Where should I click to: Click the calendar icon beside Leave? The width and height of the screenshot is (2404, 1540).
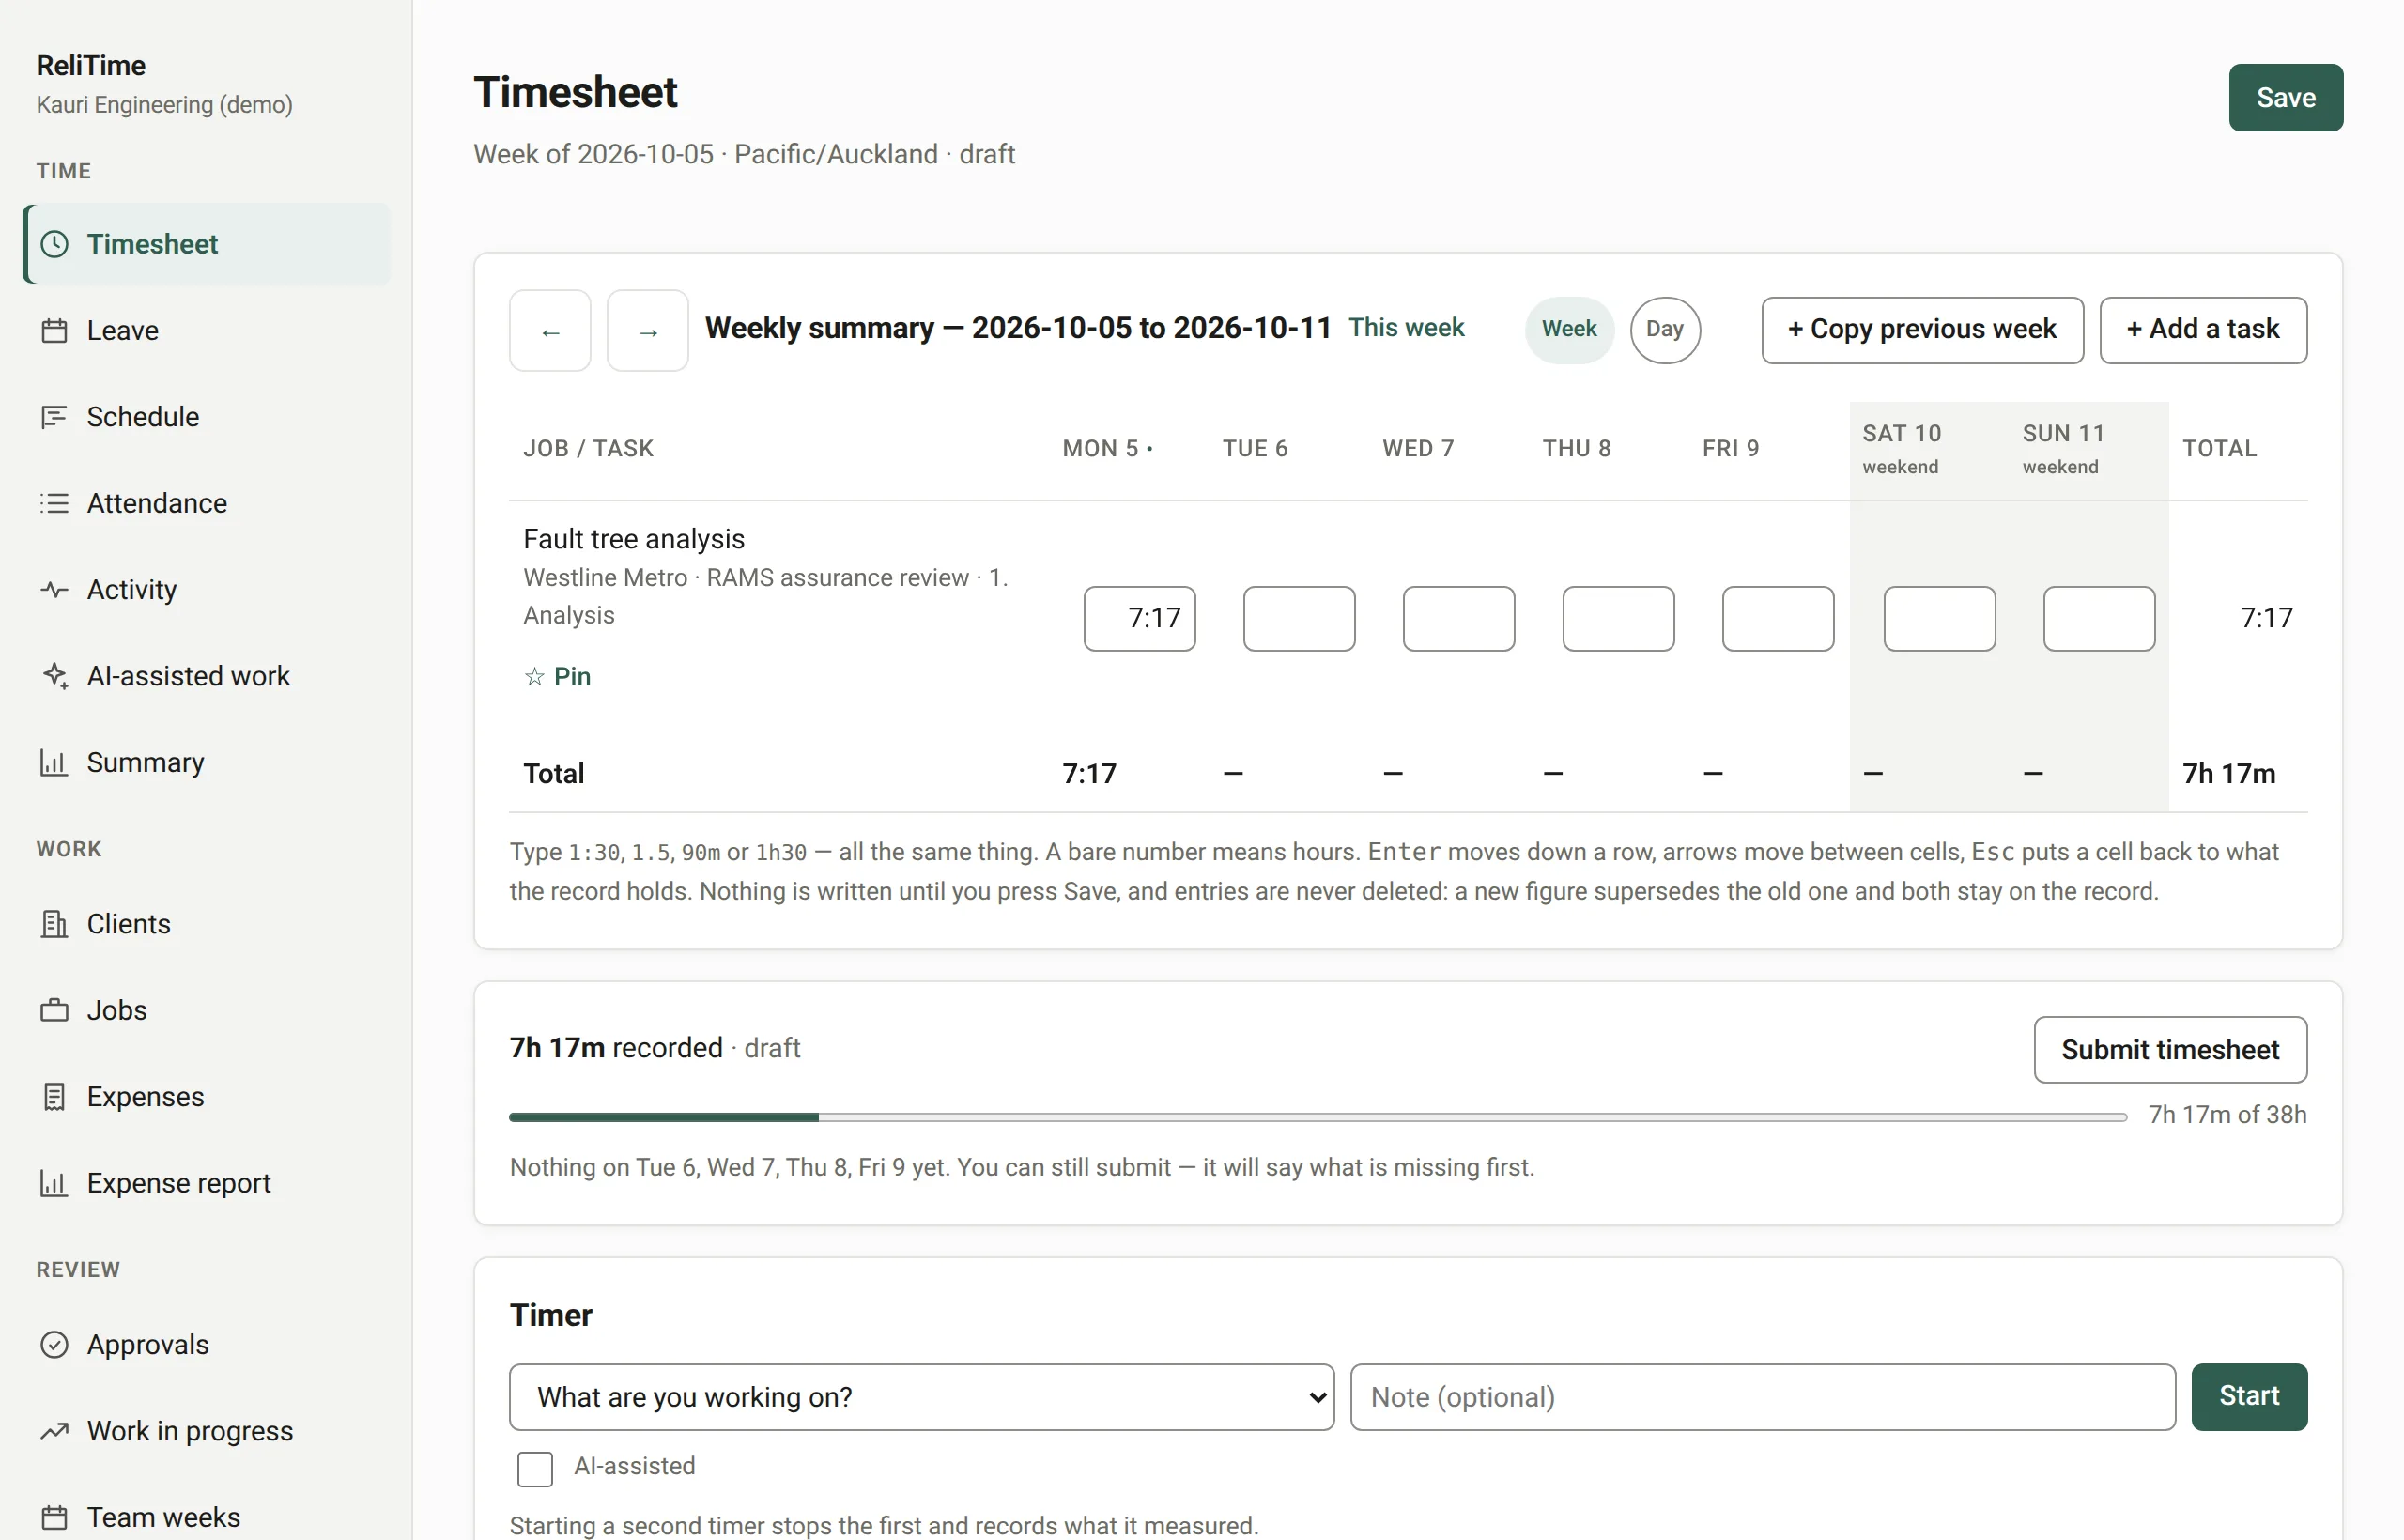pyautogui.click(x=54, y=331)
